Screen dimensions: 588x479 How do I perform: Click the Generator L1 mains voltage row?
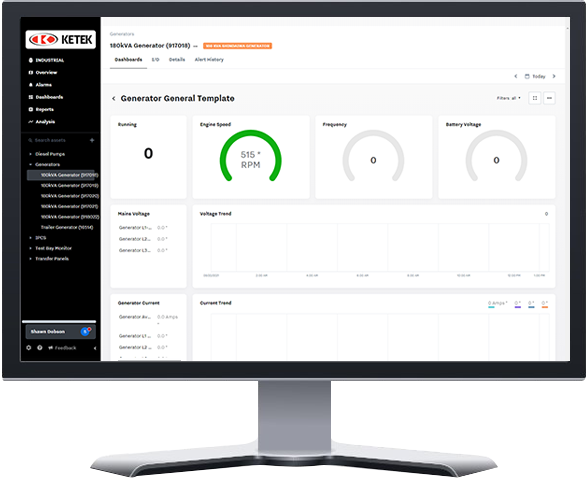pyautogui.click(x=143, y=228)
